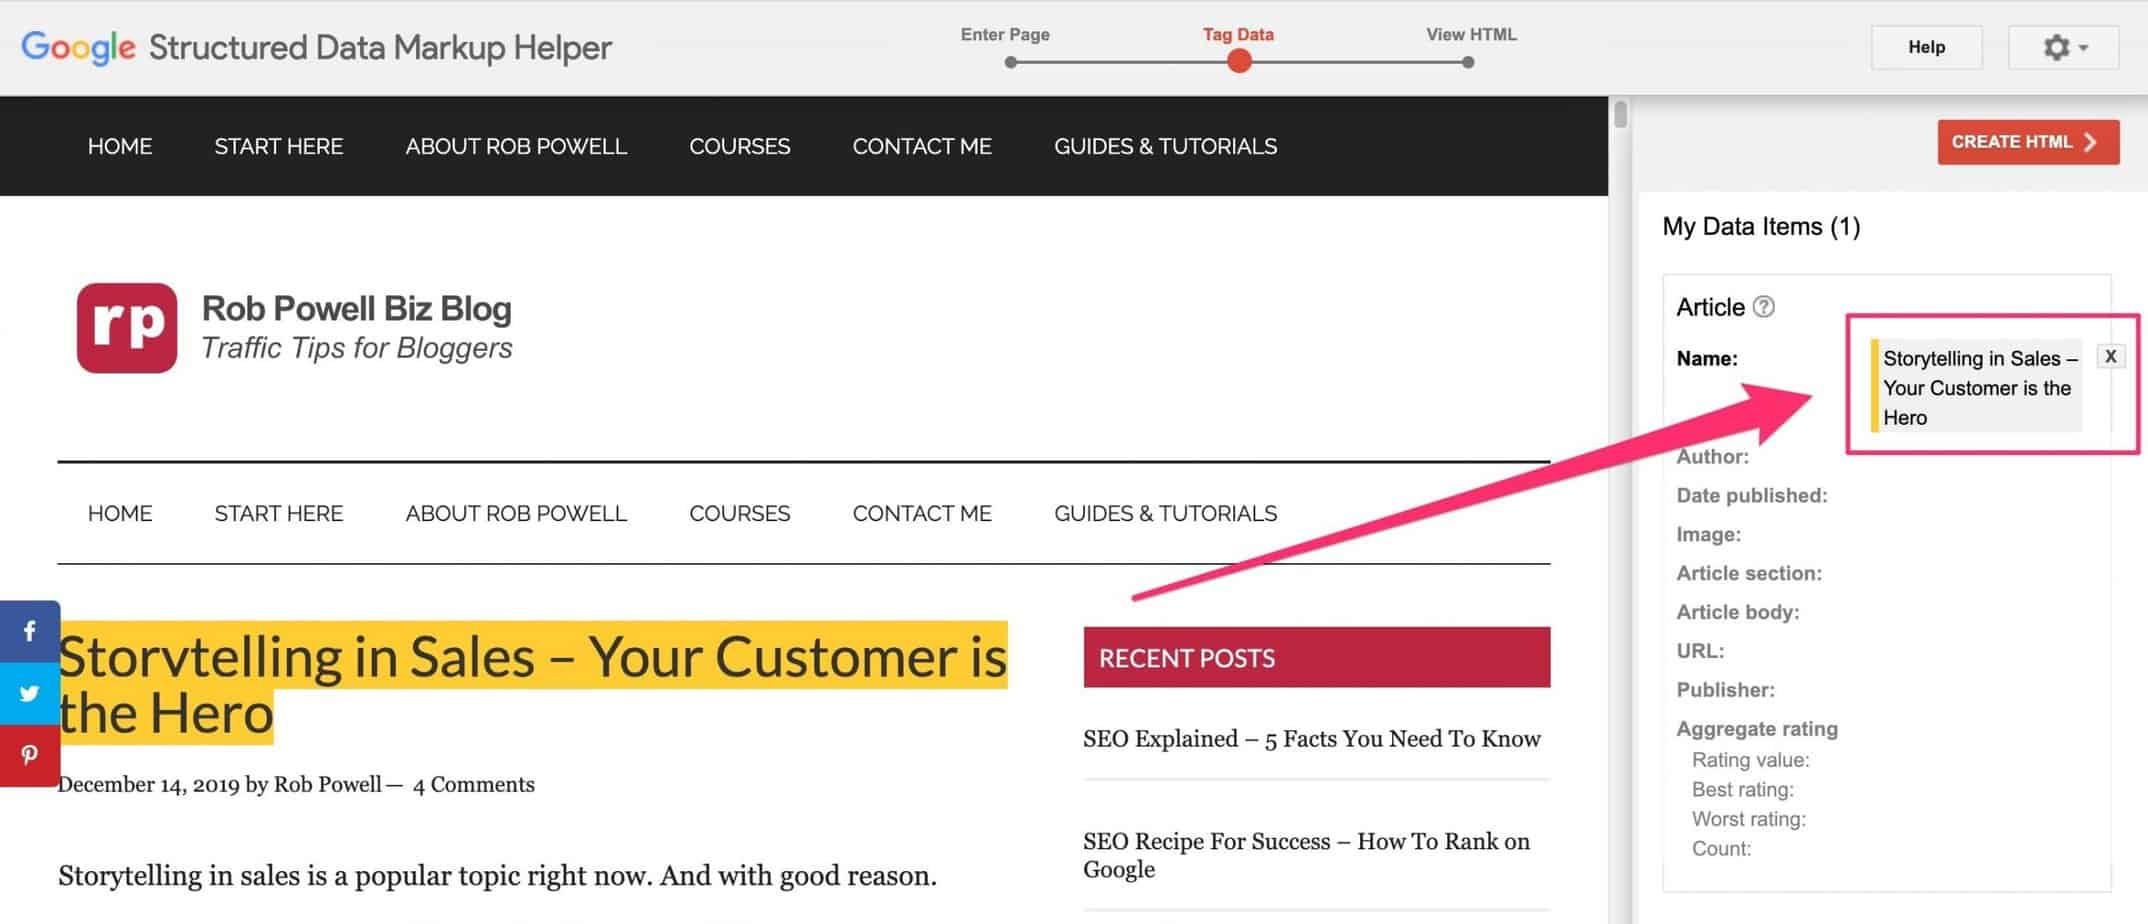Click the Help button
2148x924 pixels.
click(x=1925, y=47)
